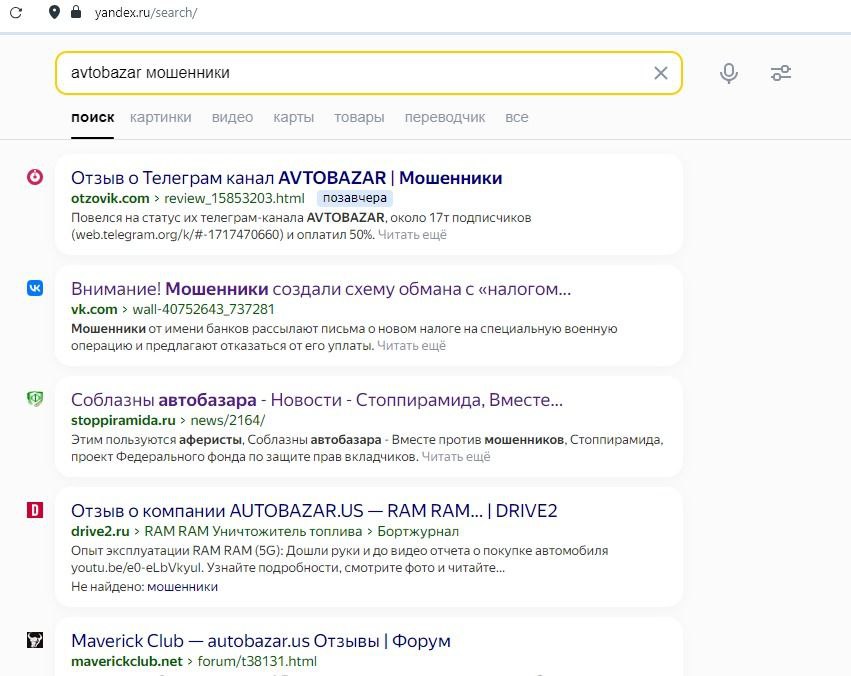Expand Читать ещё in otzovik snippet

(x=412, y=235)
